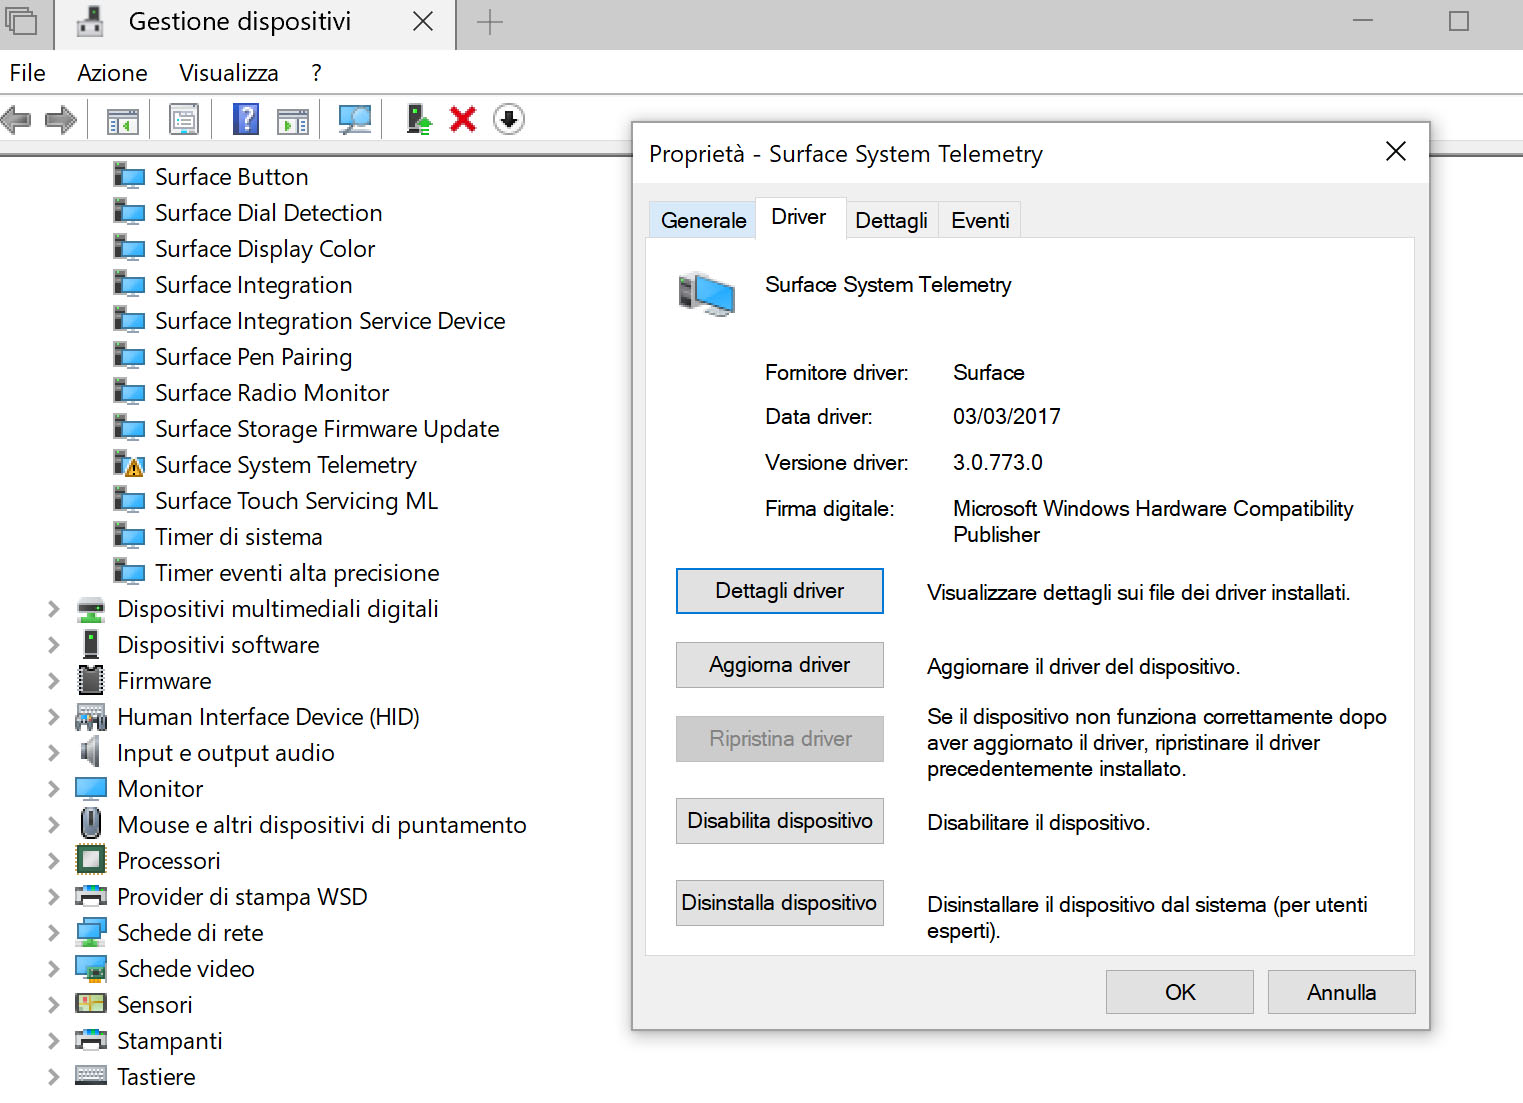Open the File menu
Viewport: 1523px width, 1103px height.
27,73
